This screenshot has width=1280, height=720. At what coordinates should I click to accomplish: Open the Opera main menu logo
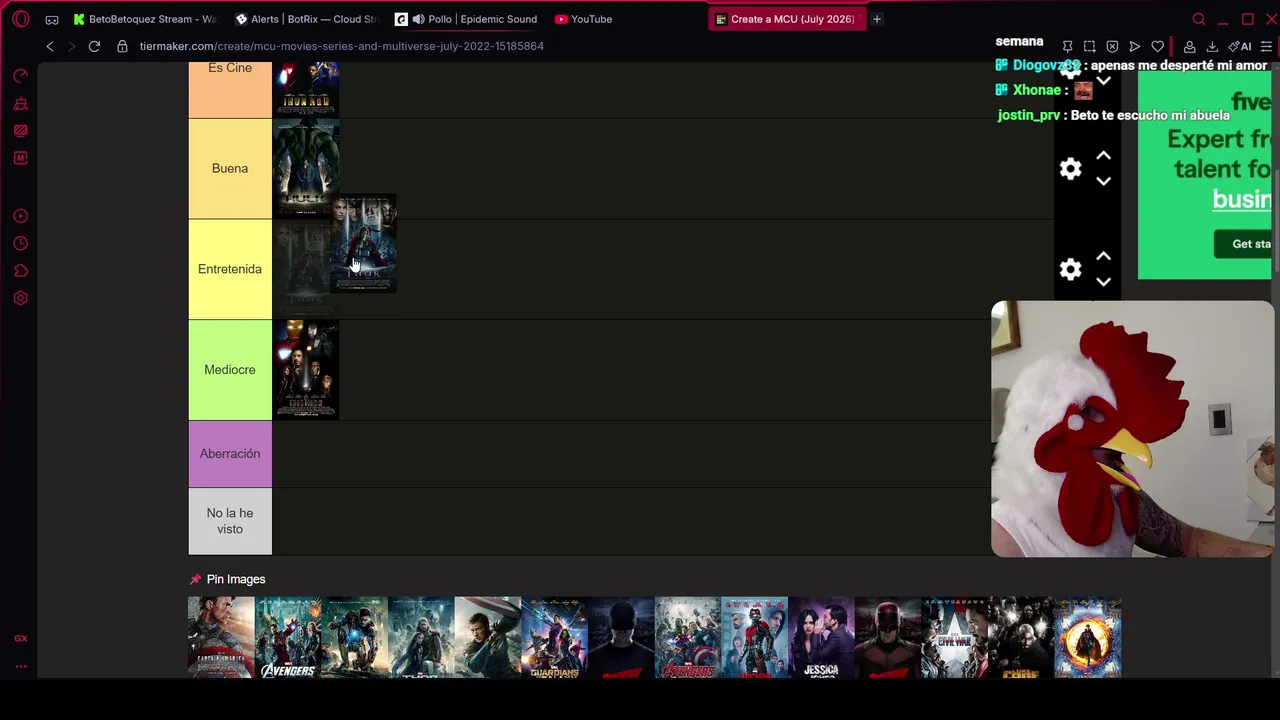21,19
